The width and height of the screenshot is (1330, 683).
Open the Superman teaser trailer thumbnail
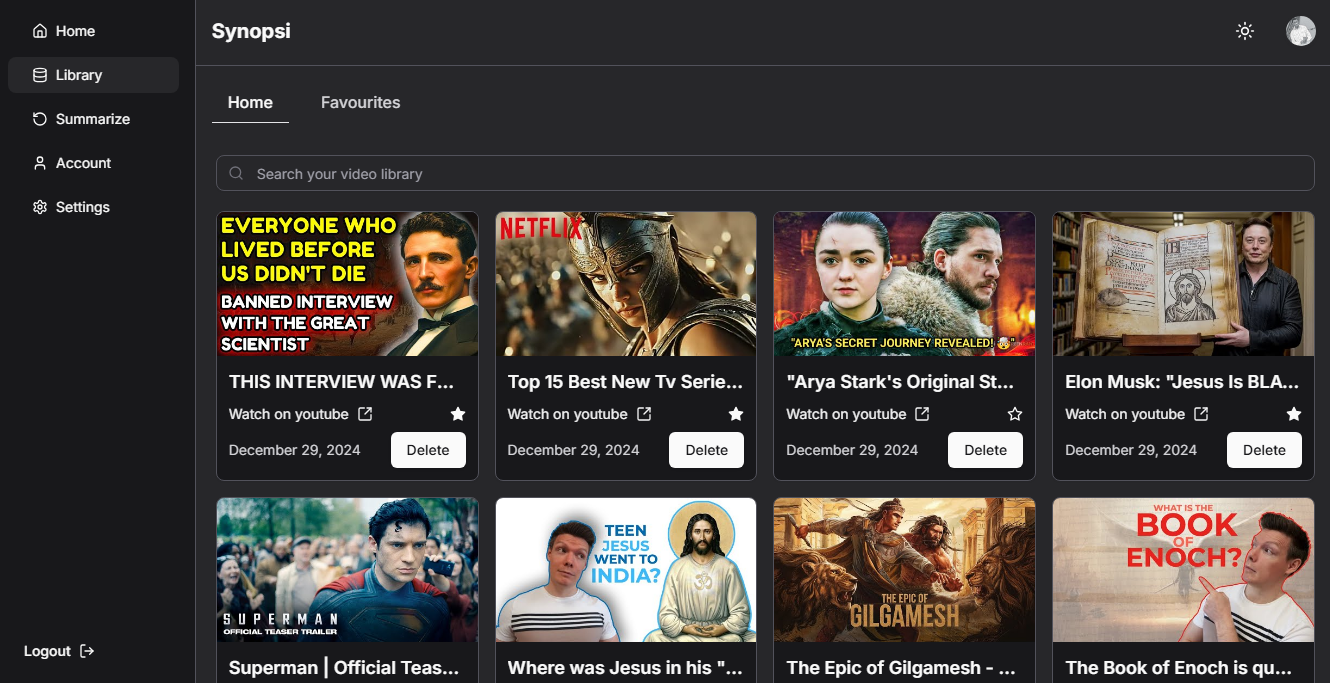(347, 570)
